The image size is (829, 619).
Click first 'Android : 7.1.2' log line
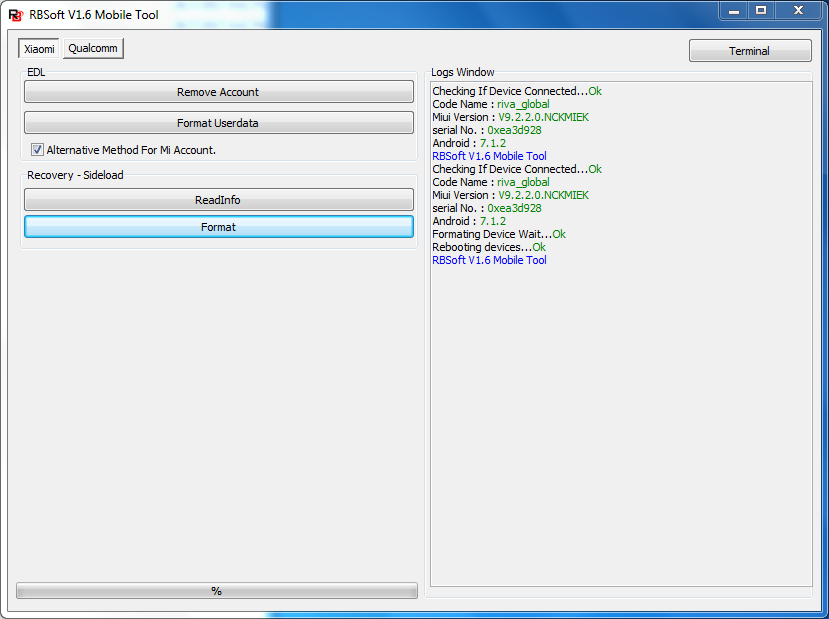click(469, 143)
